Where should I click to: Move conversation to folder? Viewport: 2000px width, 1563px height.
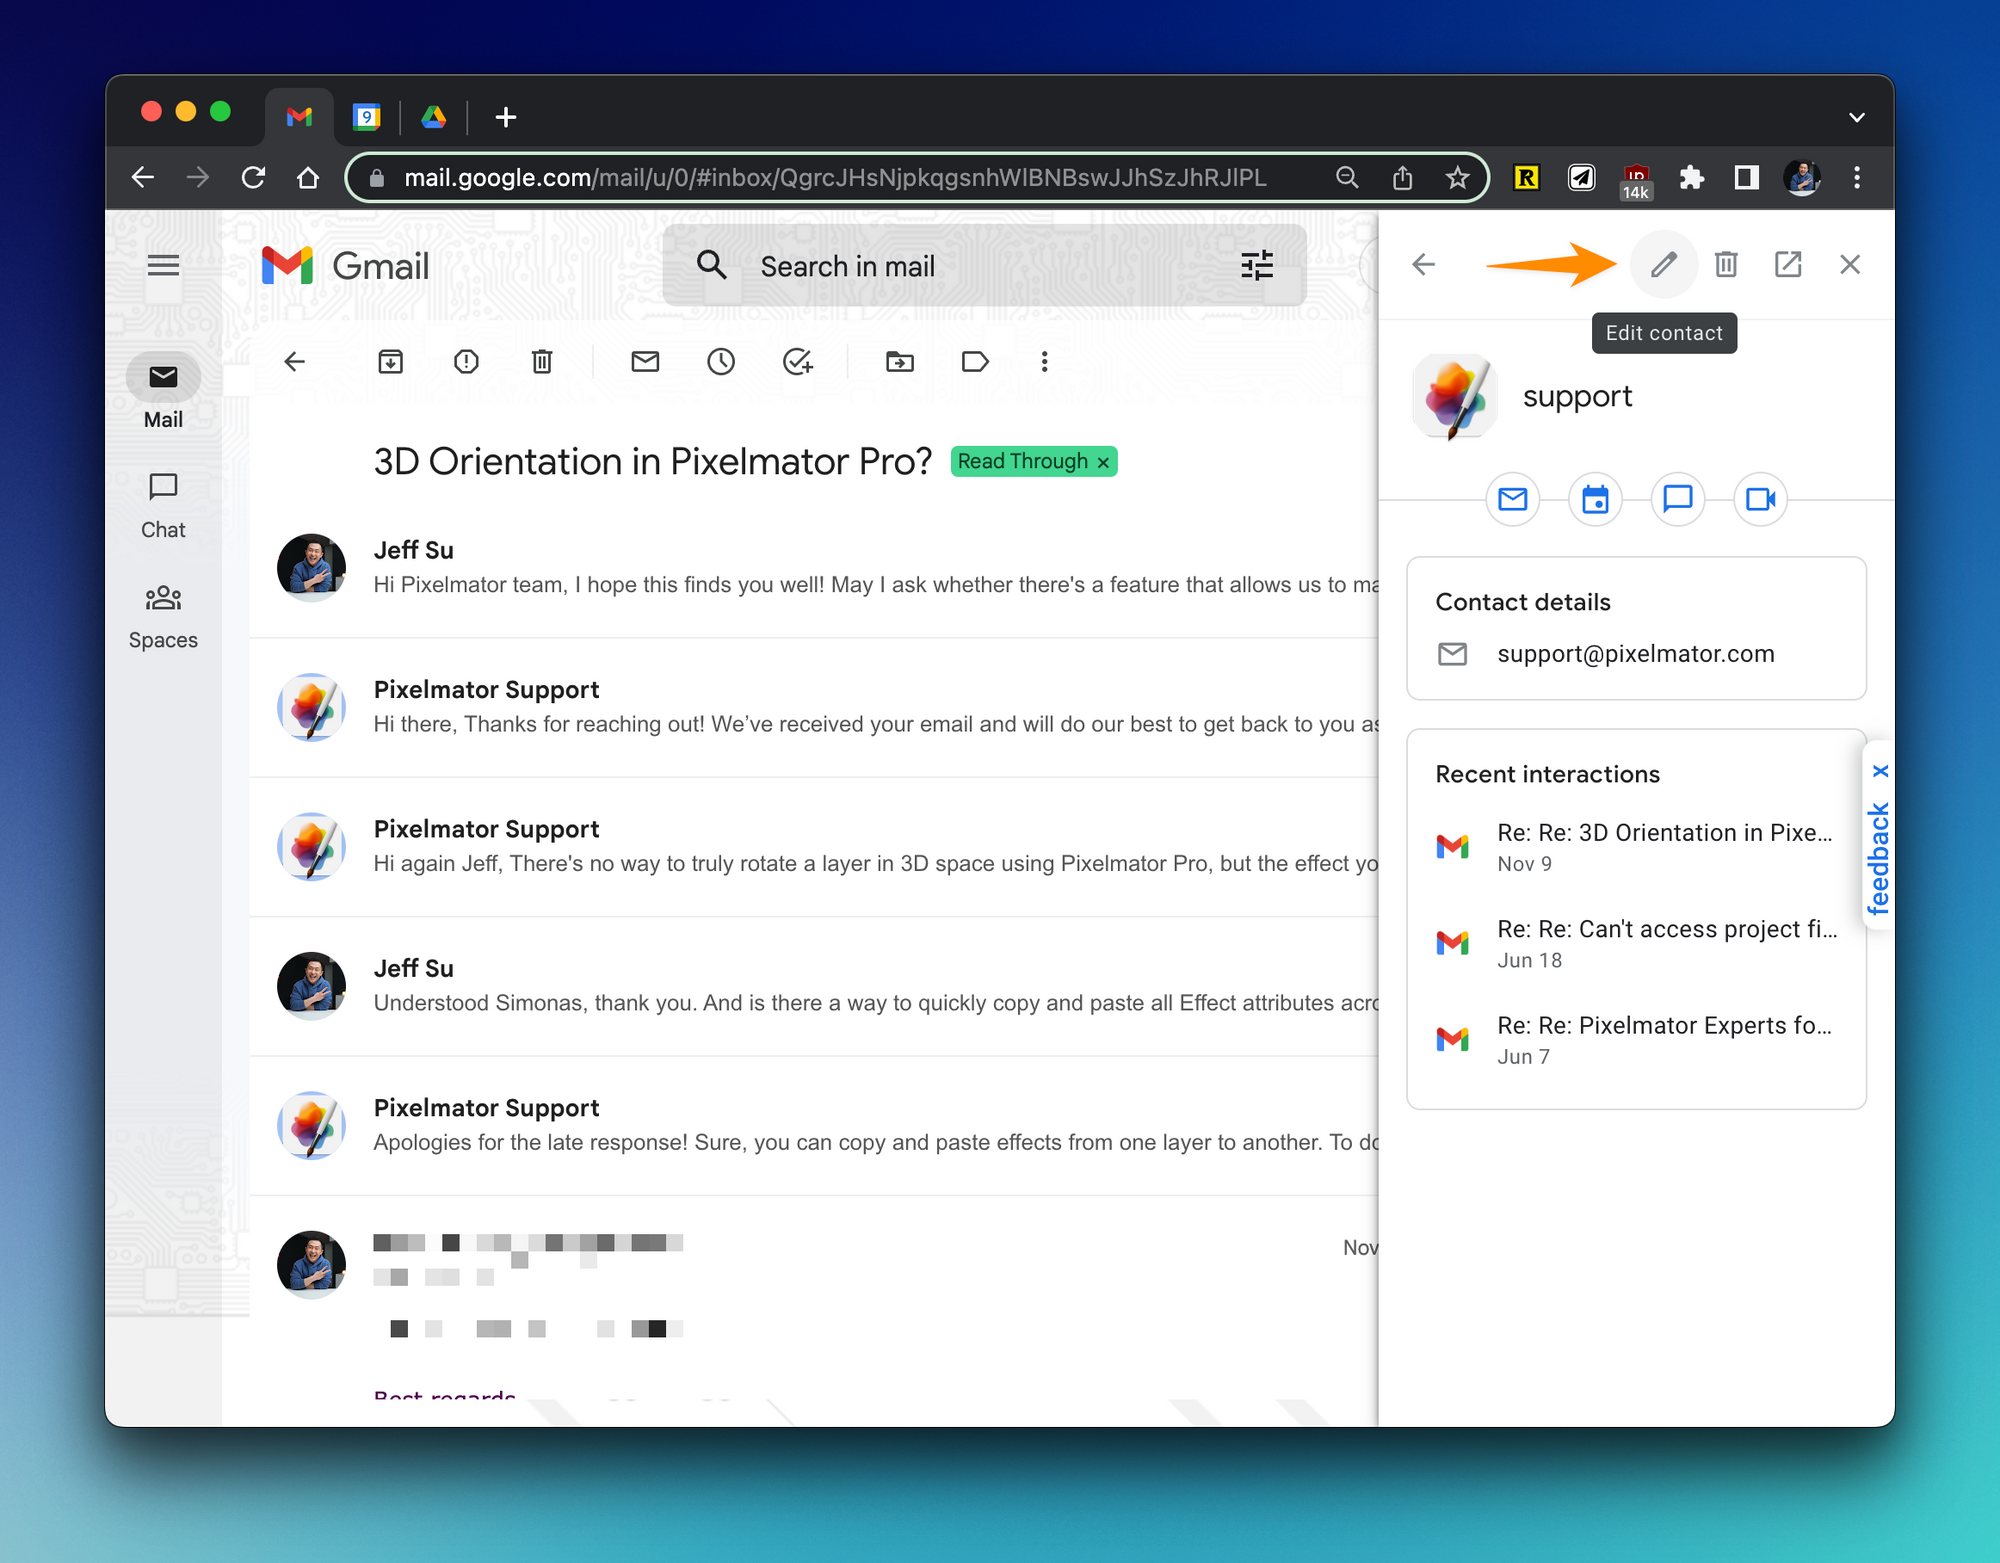tap(900, 362)
